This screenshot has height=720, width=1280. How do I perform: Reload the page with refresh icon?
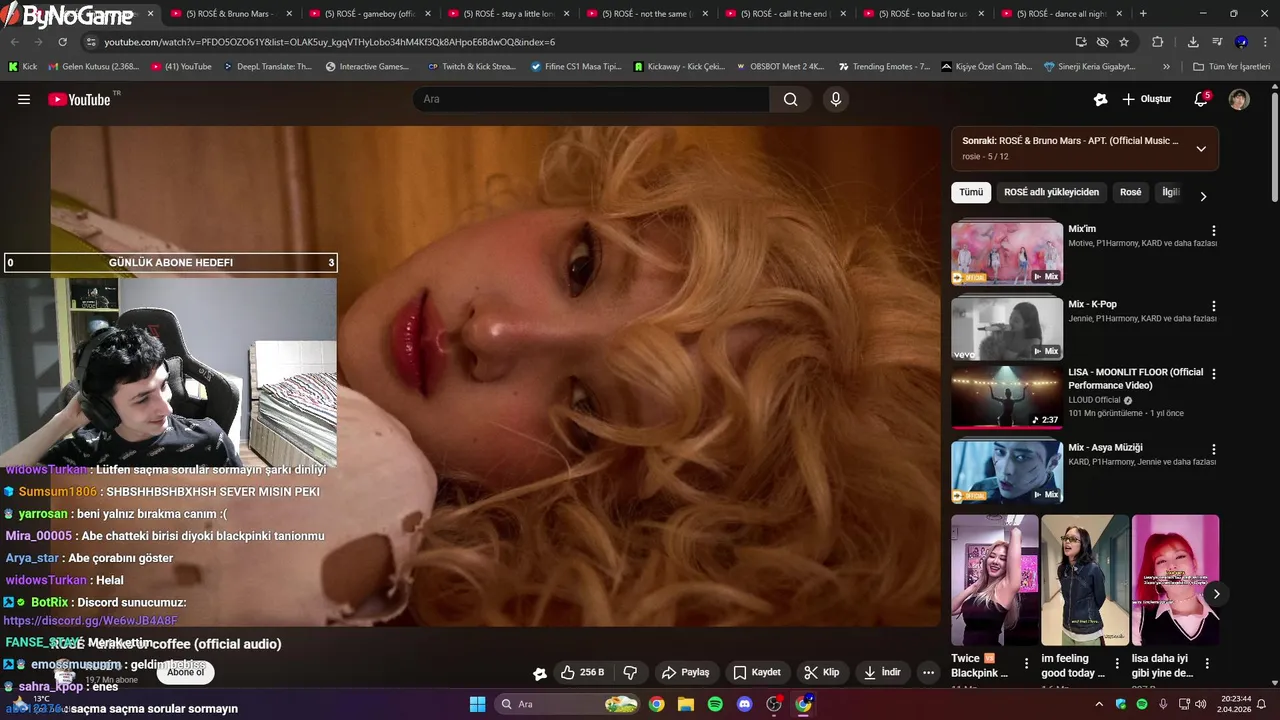tap(63, 42)
